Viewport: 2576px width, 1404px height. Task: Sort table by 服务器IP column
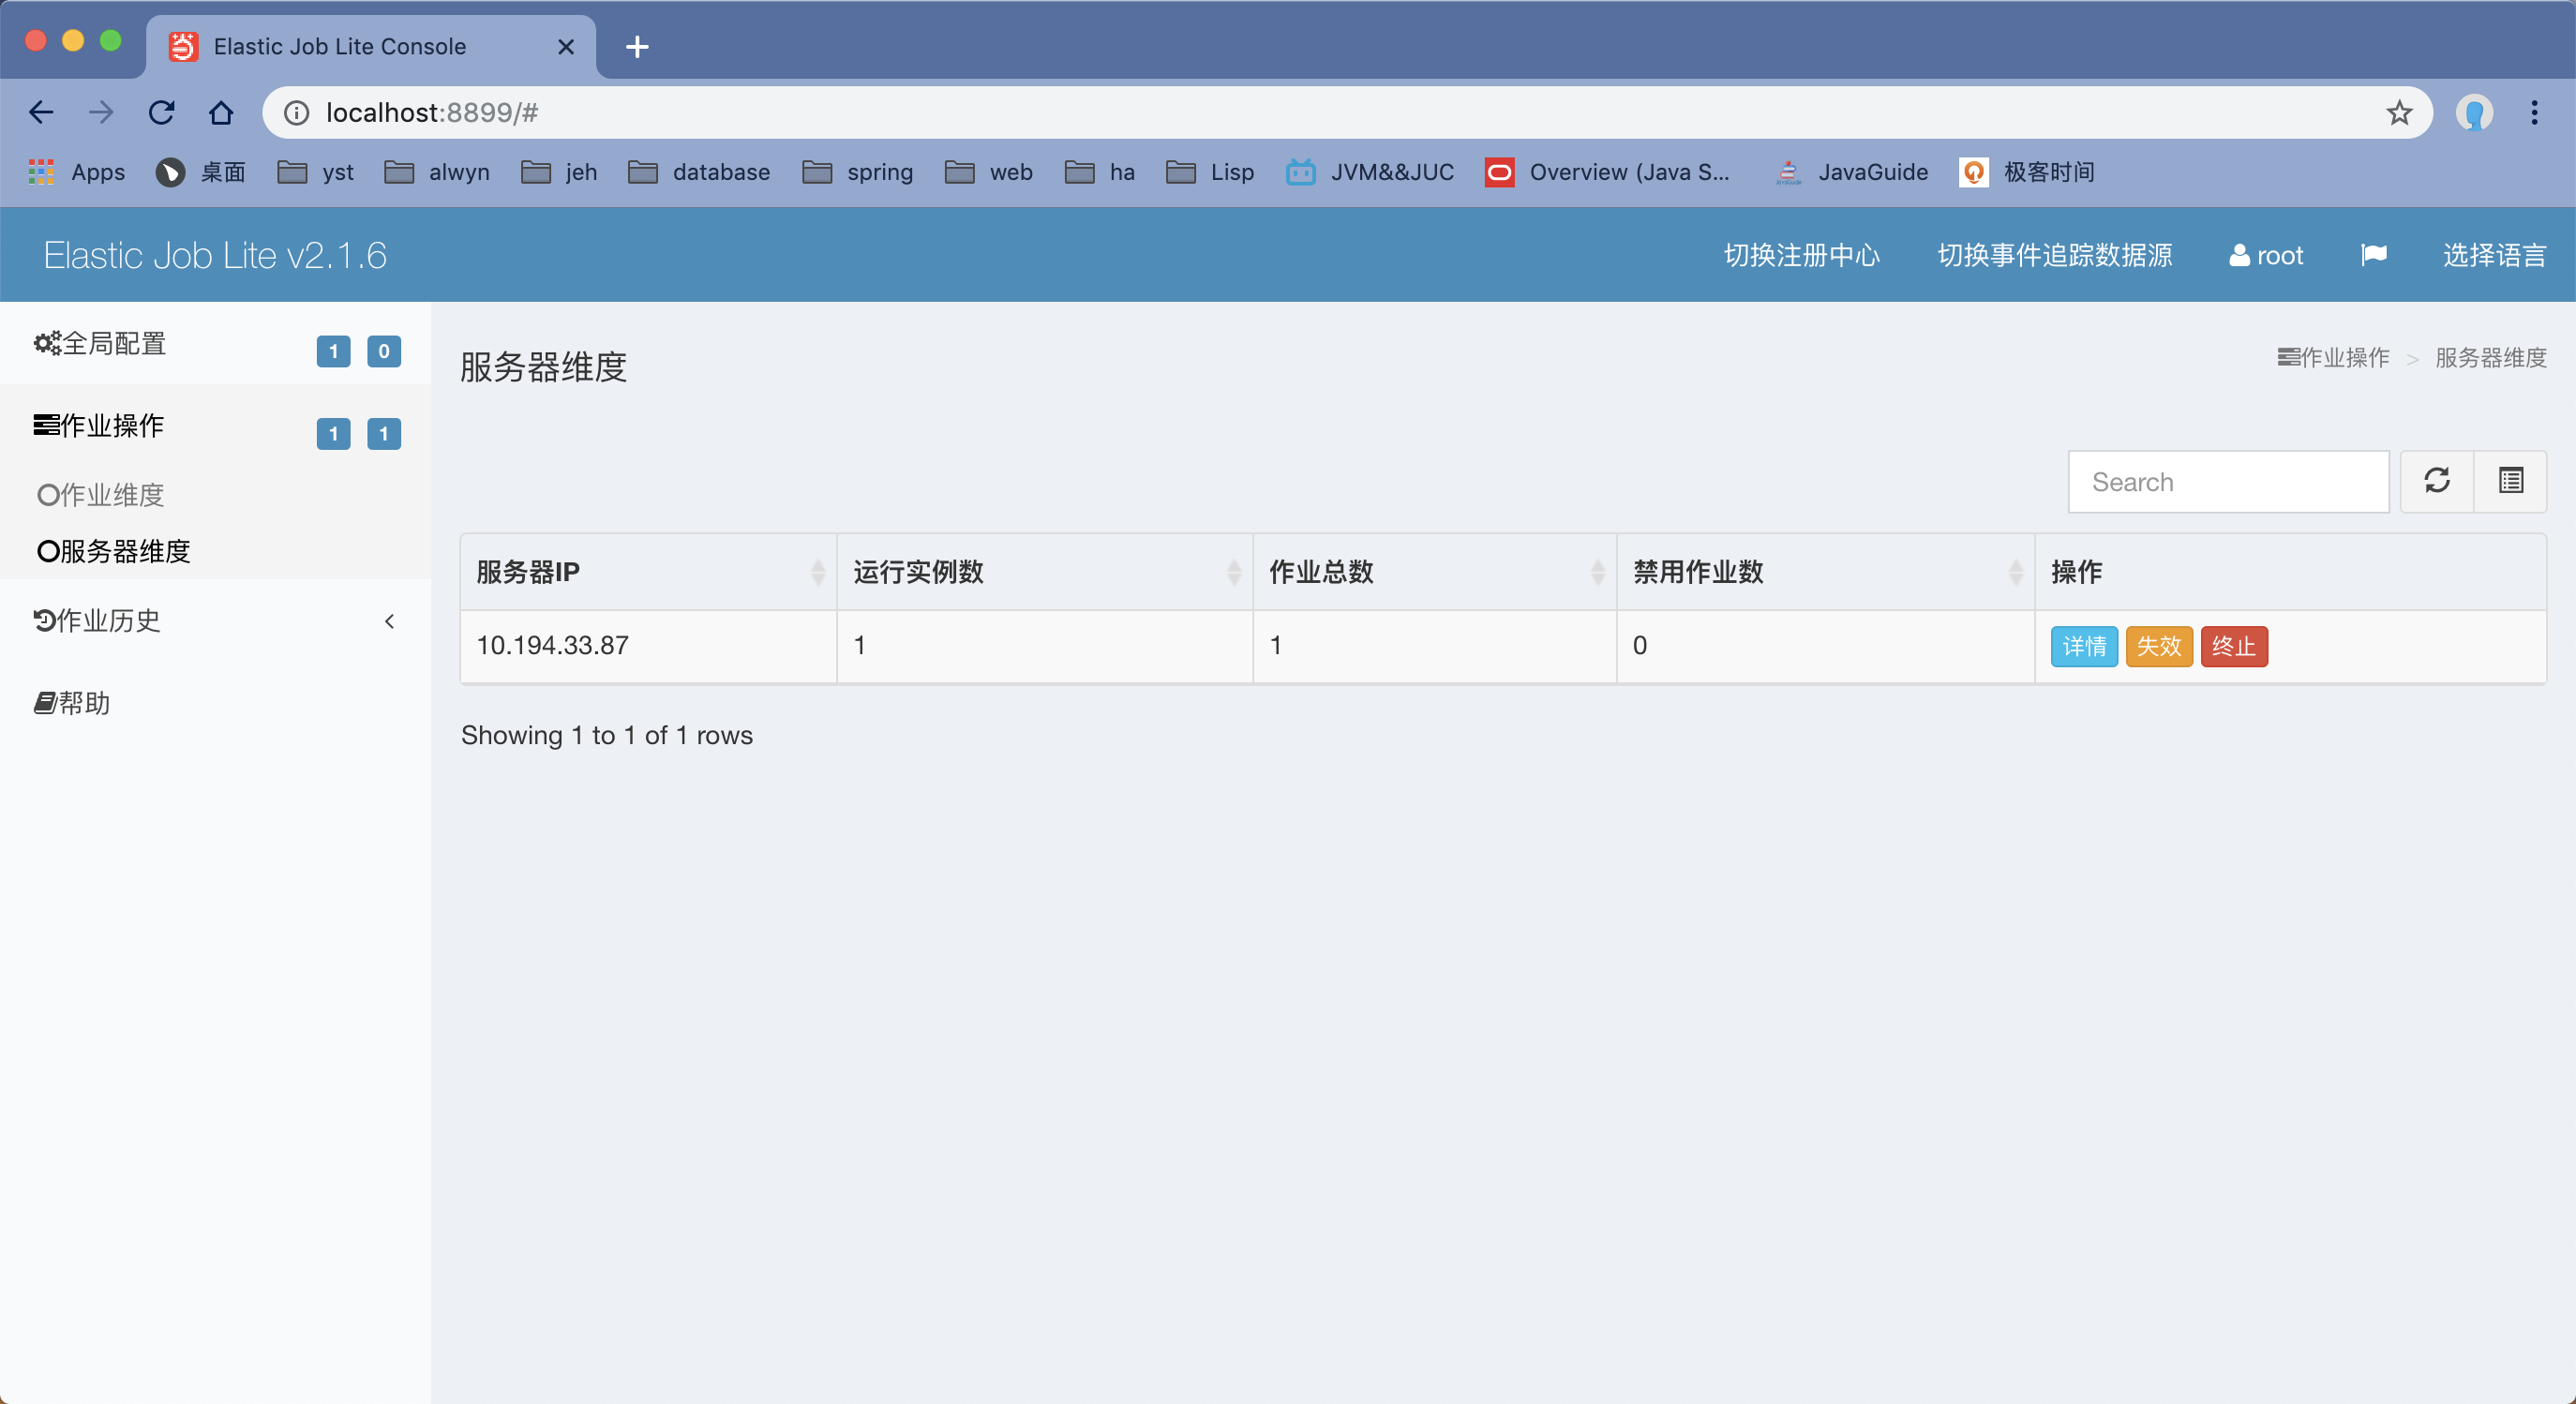coord(648,572)
